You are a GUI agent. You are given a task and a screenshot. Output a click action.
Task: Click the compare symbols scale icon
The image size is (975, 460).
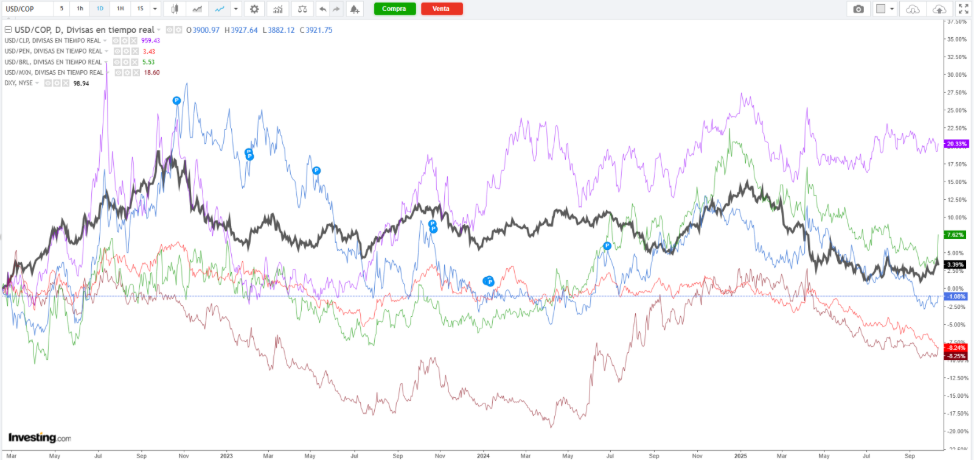[x=302, y=9]
